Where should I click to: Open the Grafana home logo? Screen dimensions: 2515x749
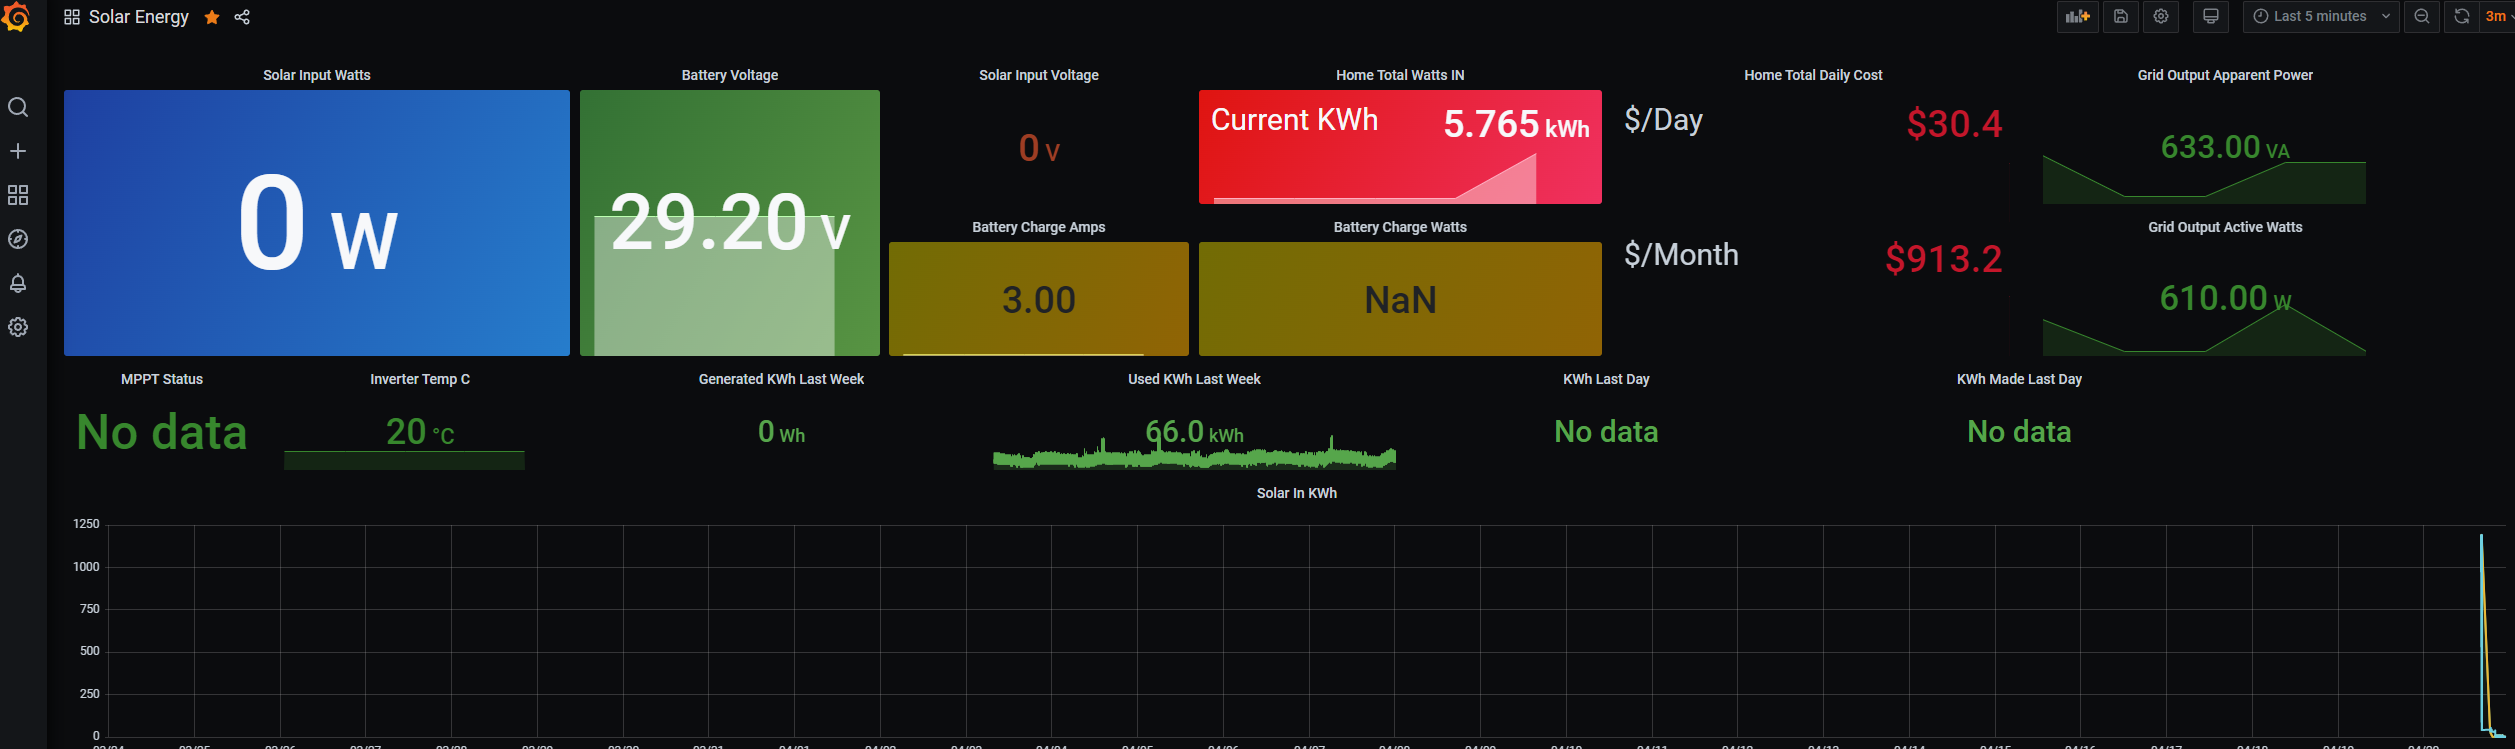(17, 17)
